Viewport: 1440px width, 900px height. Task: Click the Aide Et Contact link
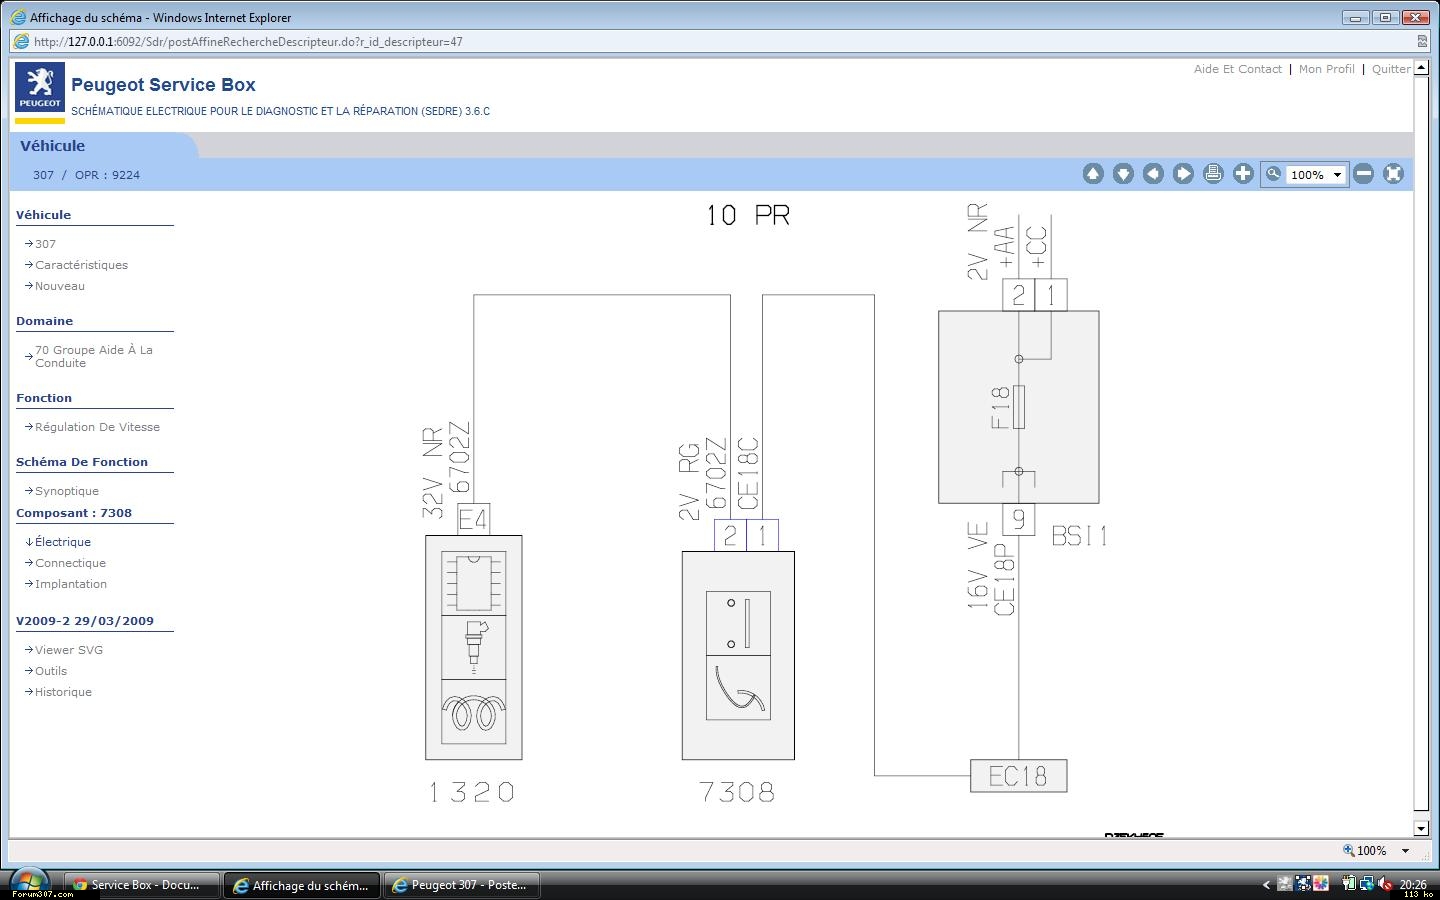coord(1237,69)
